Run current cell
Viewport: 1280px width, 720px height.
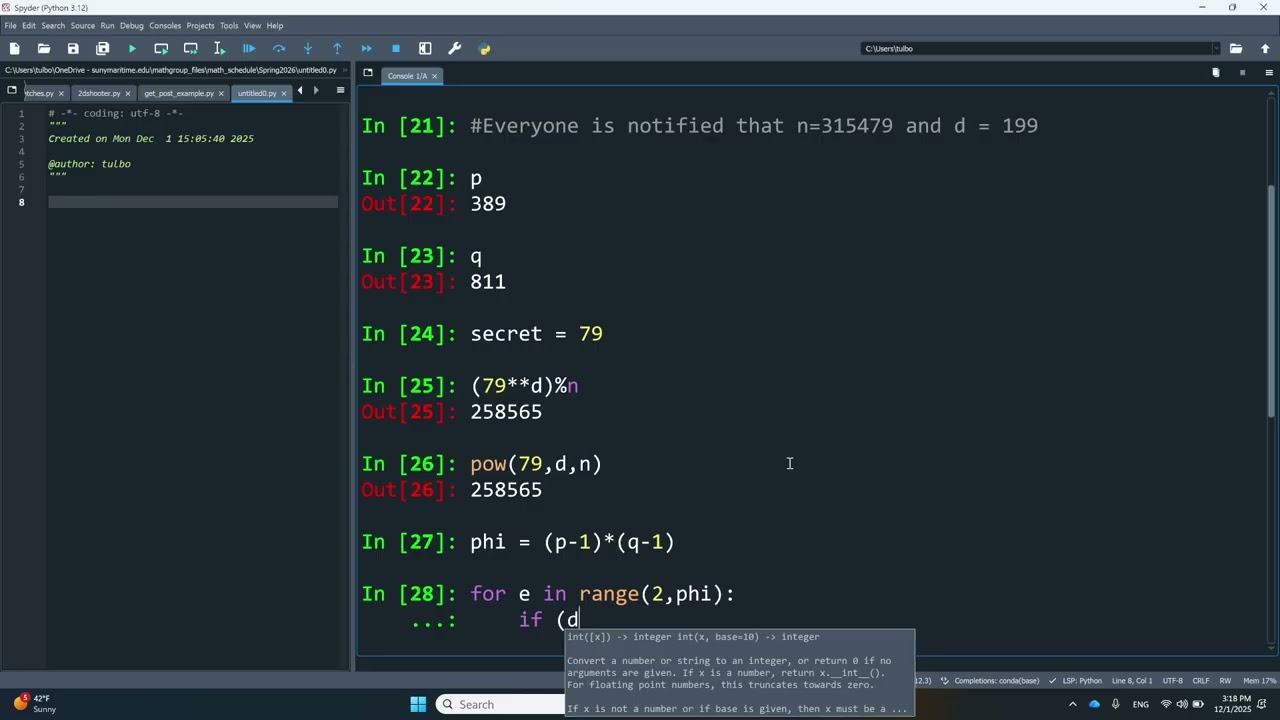[x=161, y=48]
